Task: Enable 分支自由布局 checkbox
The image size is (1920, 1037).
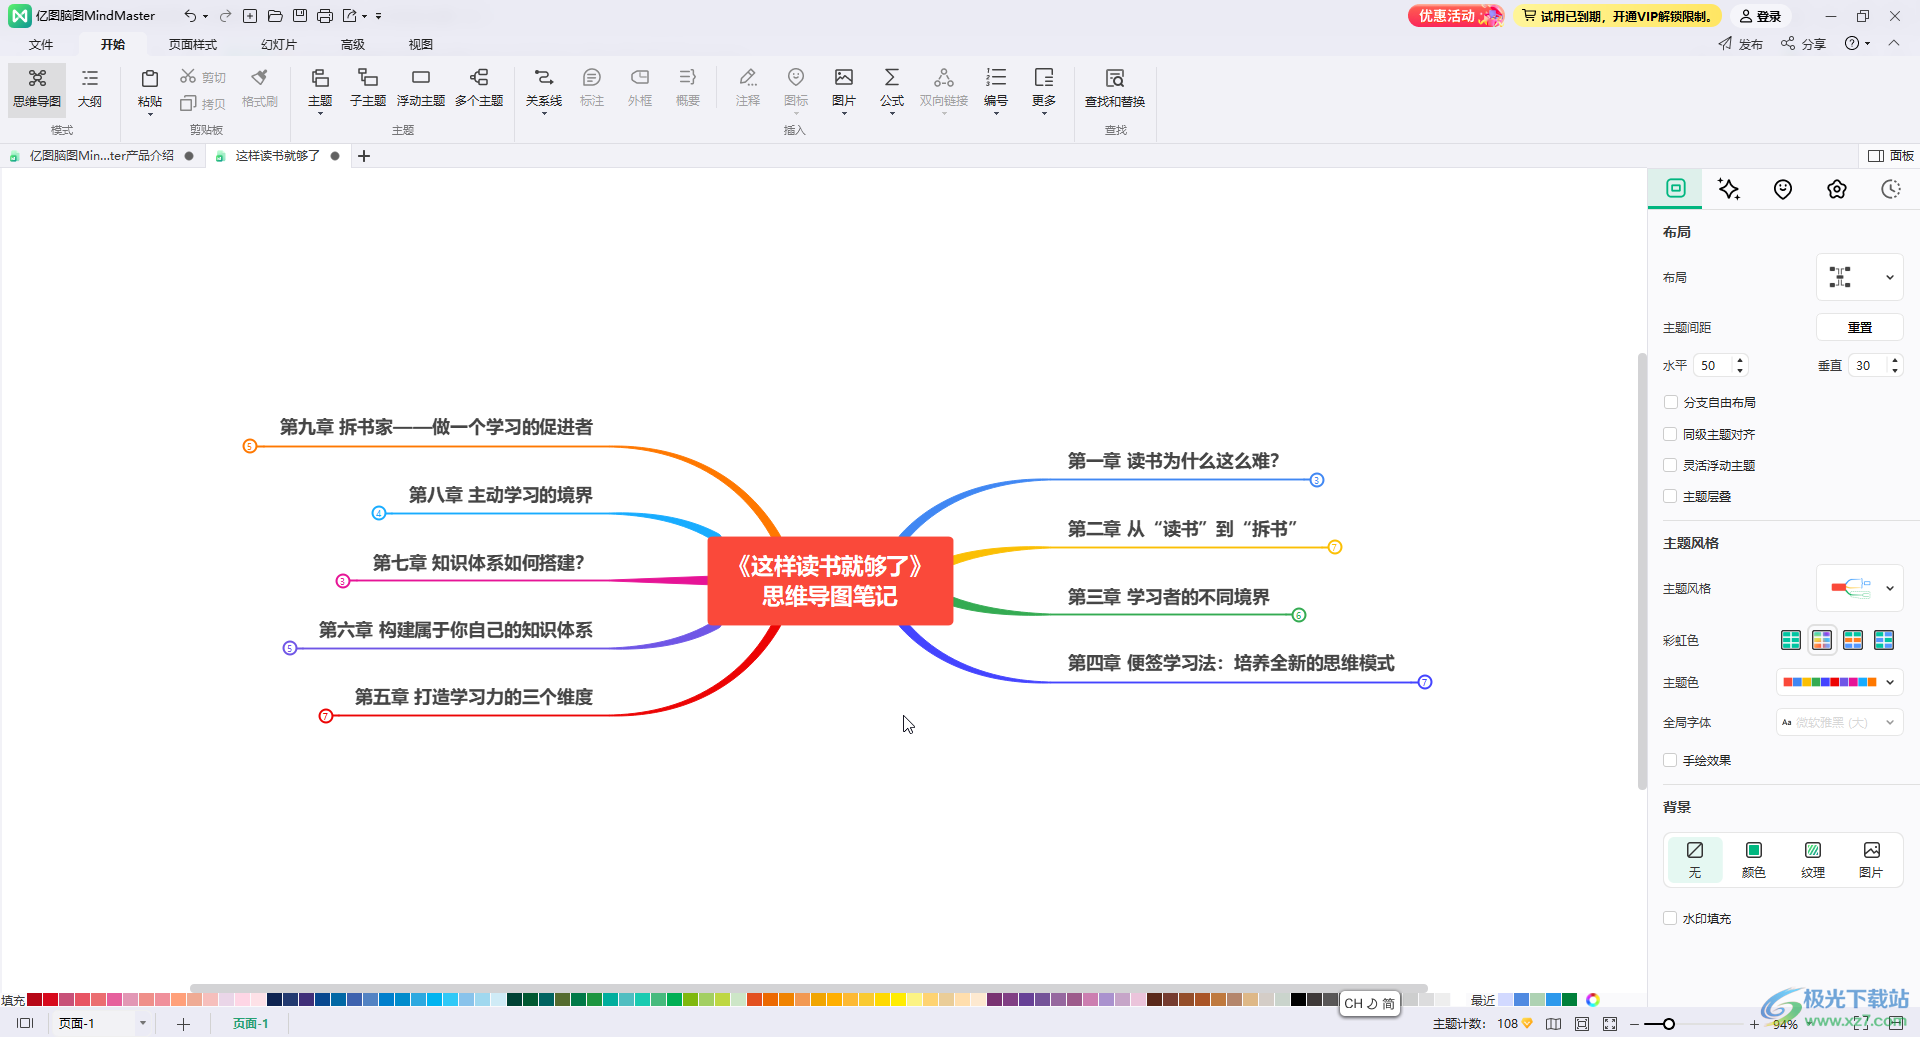Action: [1670, 402]
